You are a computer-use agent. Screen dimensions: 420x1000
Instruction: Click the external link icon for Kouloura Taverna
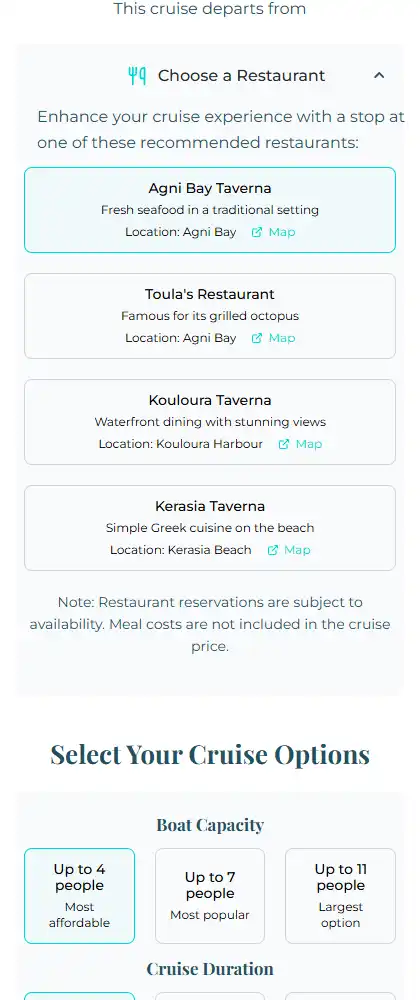point(284,444)
